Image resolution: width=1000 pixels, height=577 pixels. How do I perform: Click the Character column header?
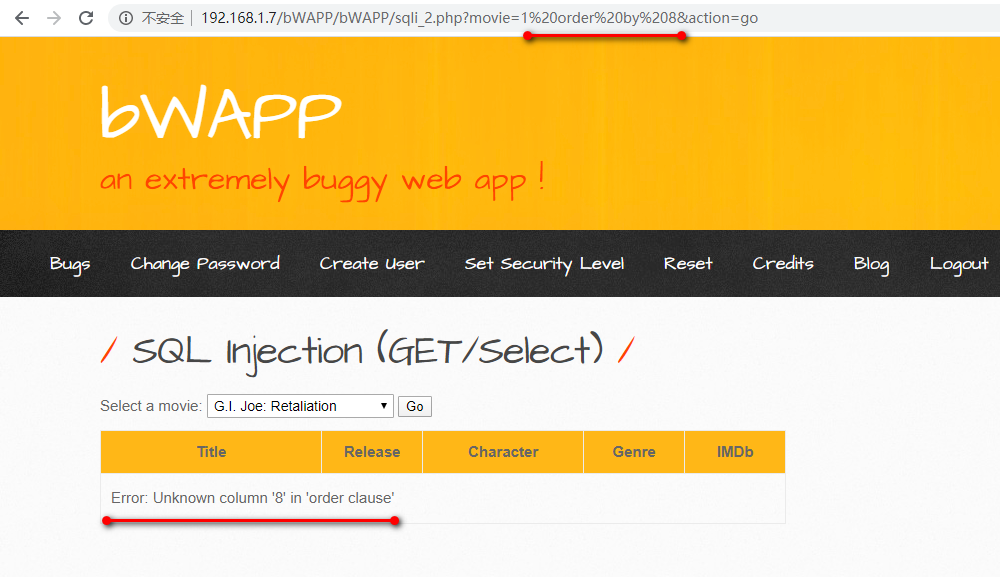[x=503, y=452]
